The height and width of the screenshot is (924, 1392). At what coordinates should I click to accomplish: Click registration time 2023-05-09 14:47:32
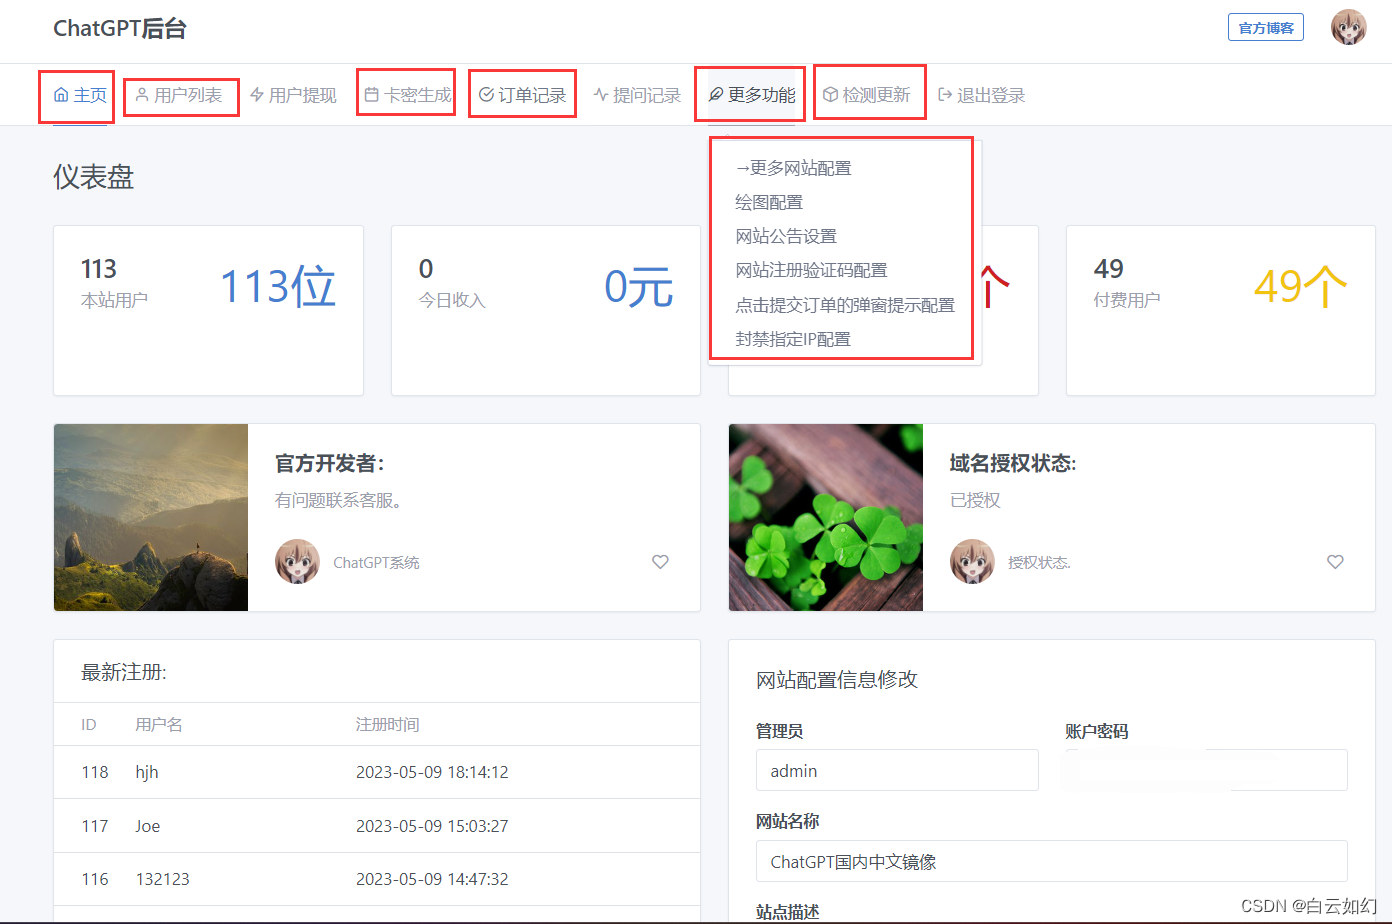432,879
